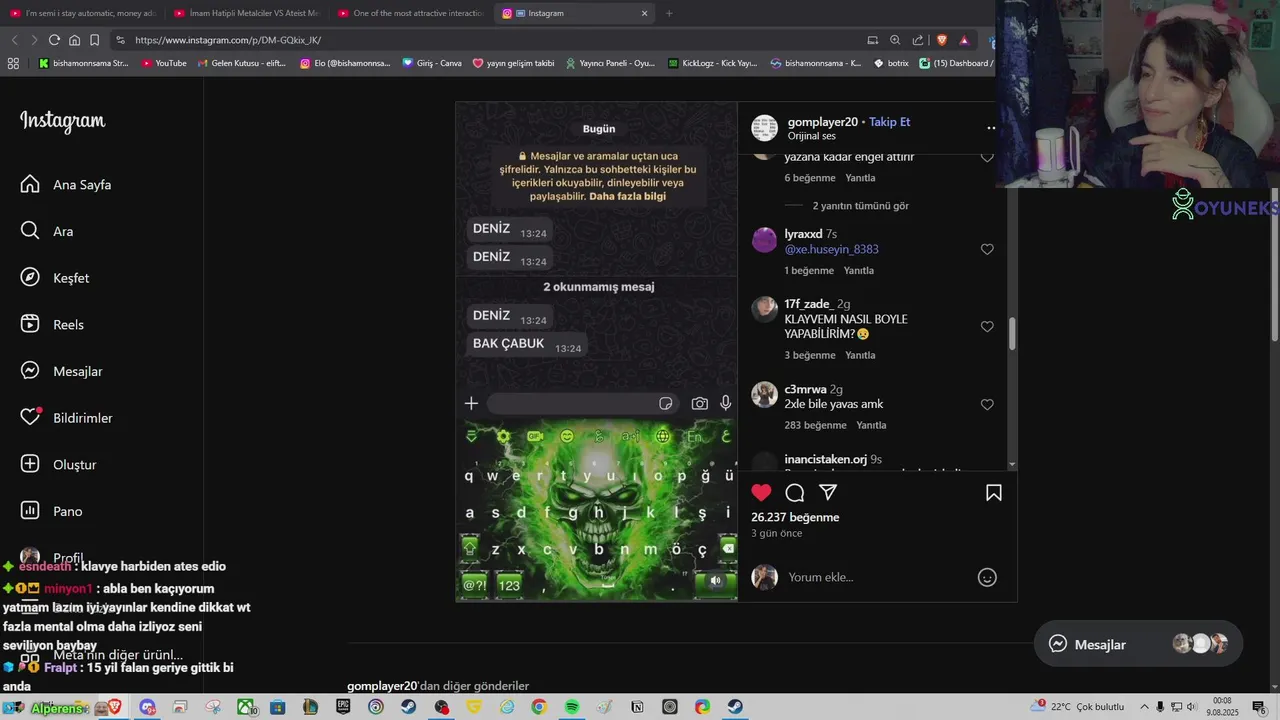Reply to lyraxxd's comment via Yanıtla
Image resolution: width=1280 pixels, height=720 pixels.
(858, 271)
